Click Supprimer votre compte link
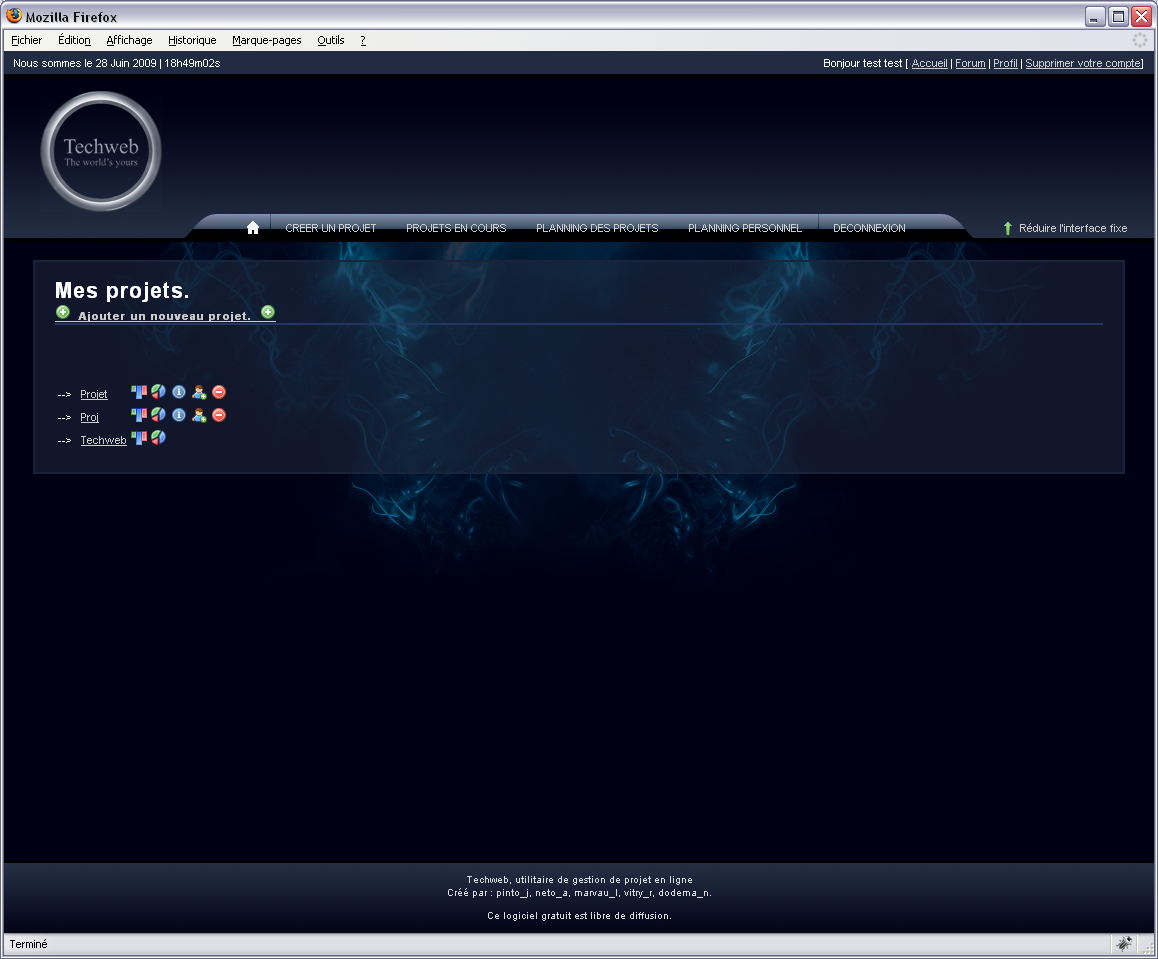The height and width of the screenshot is (959, 1158). click(1083, 63)
